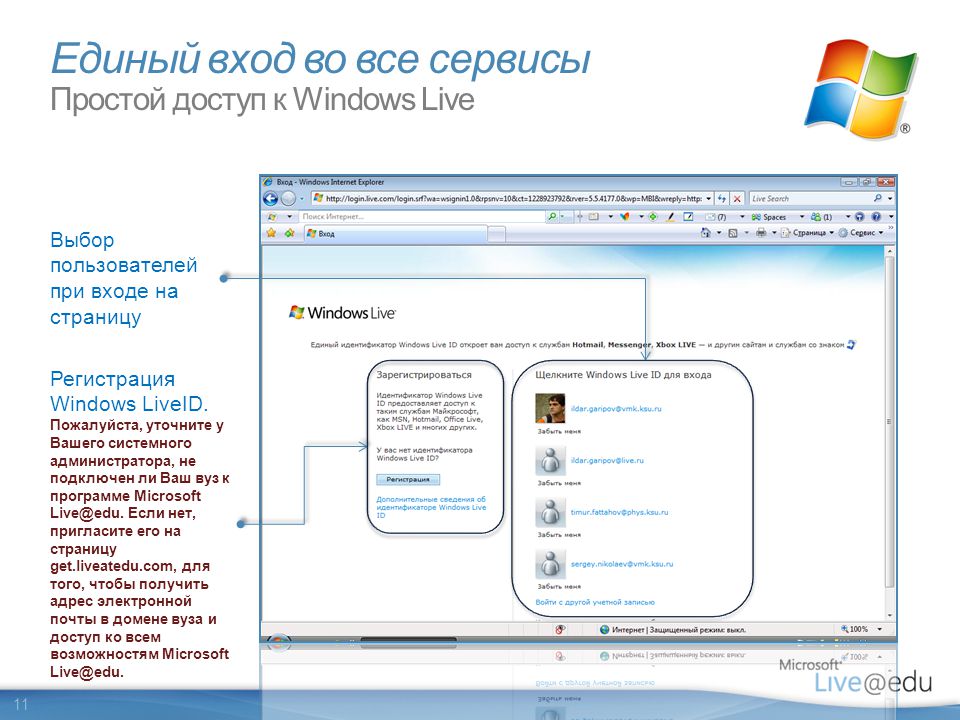Click the blue help question mark toolbar icon

point(876,217)
